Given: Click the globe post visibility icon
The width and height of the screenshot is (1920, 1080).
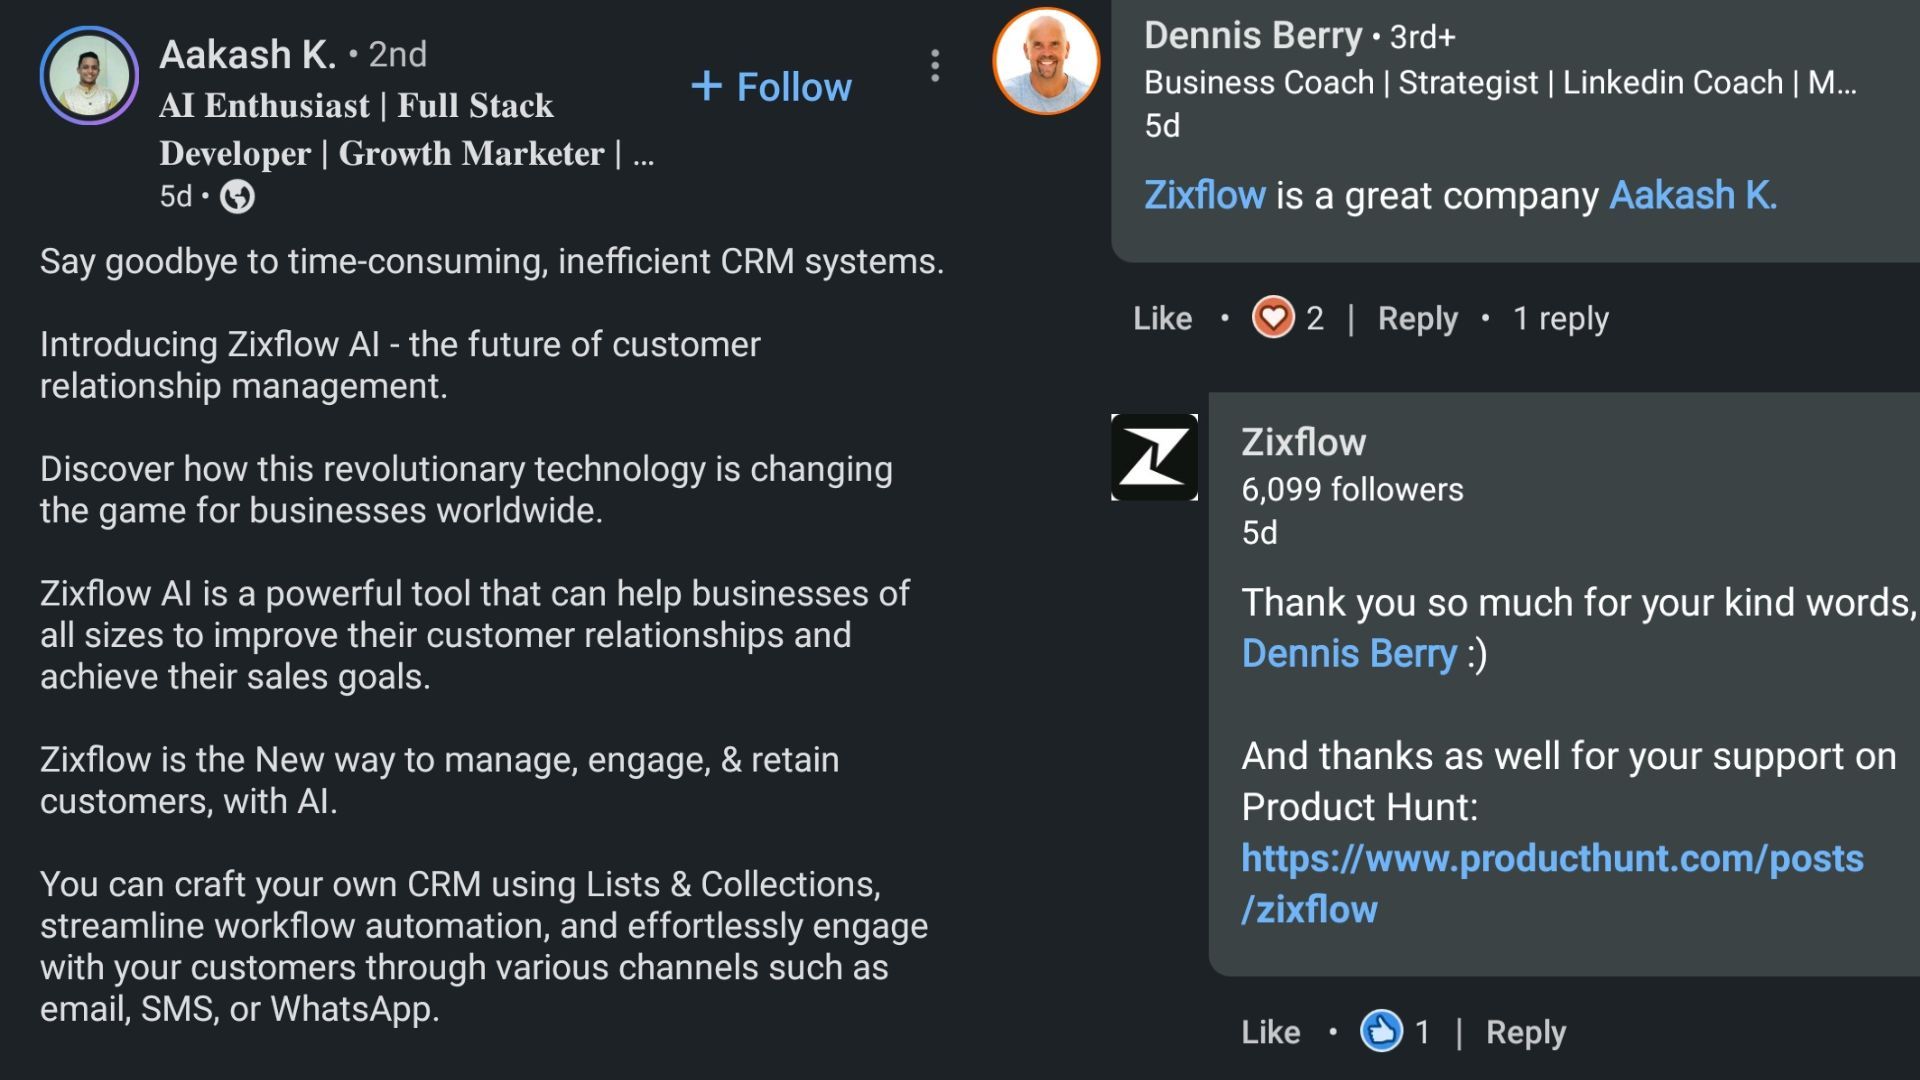Looking at the screenshot, I should point(238,197).
